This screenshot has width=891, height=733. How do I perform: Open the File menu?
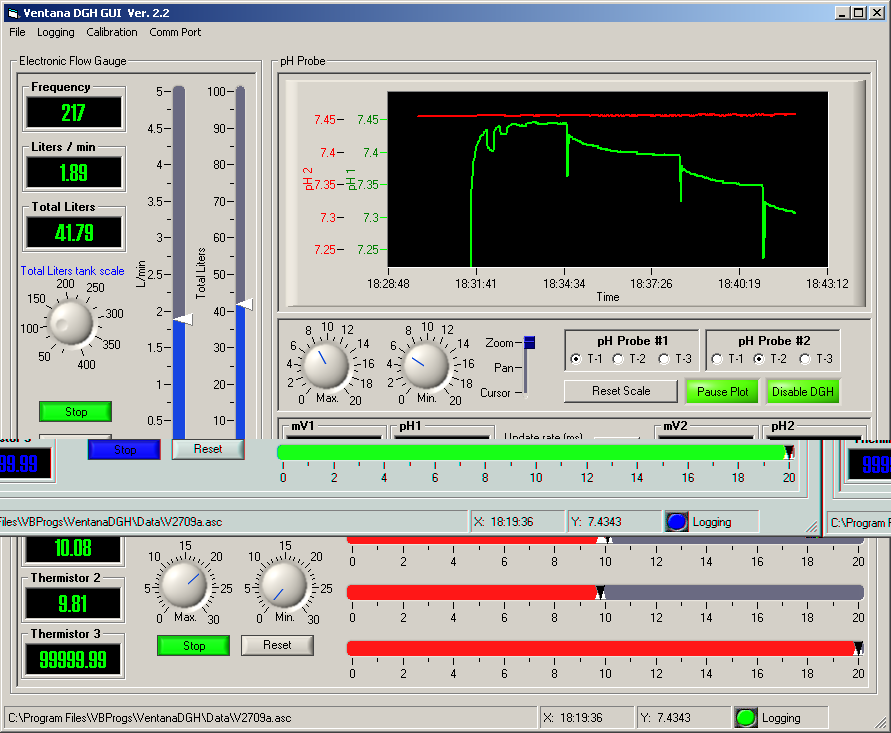[x=17, y=32]
